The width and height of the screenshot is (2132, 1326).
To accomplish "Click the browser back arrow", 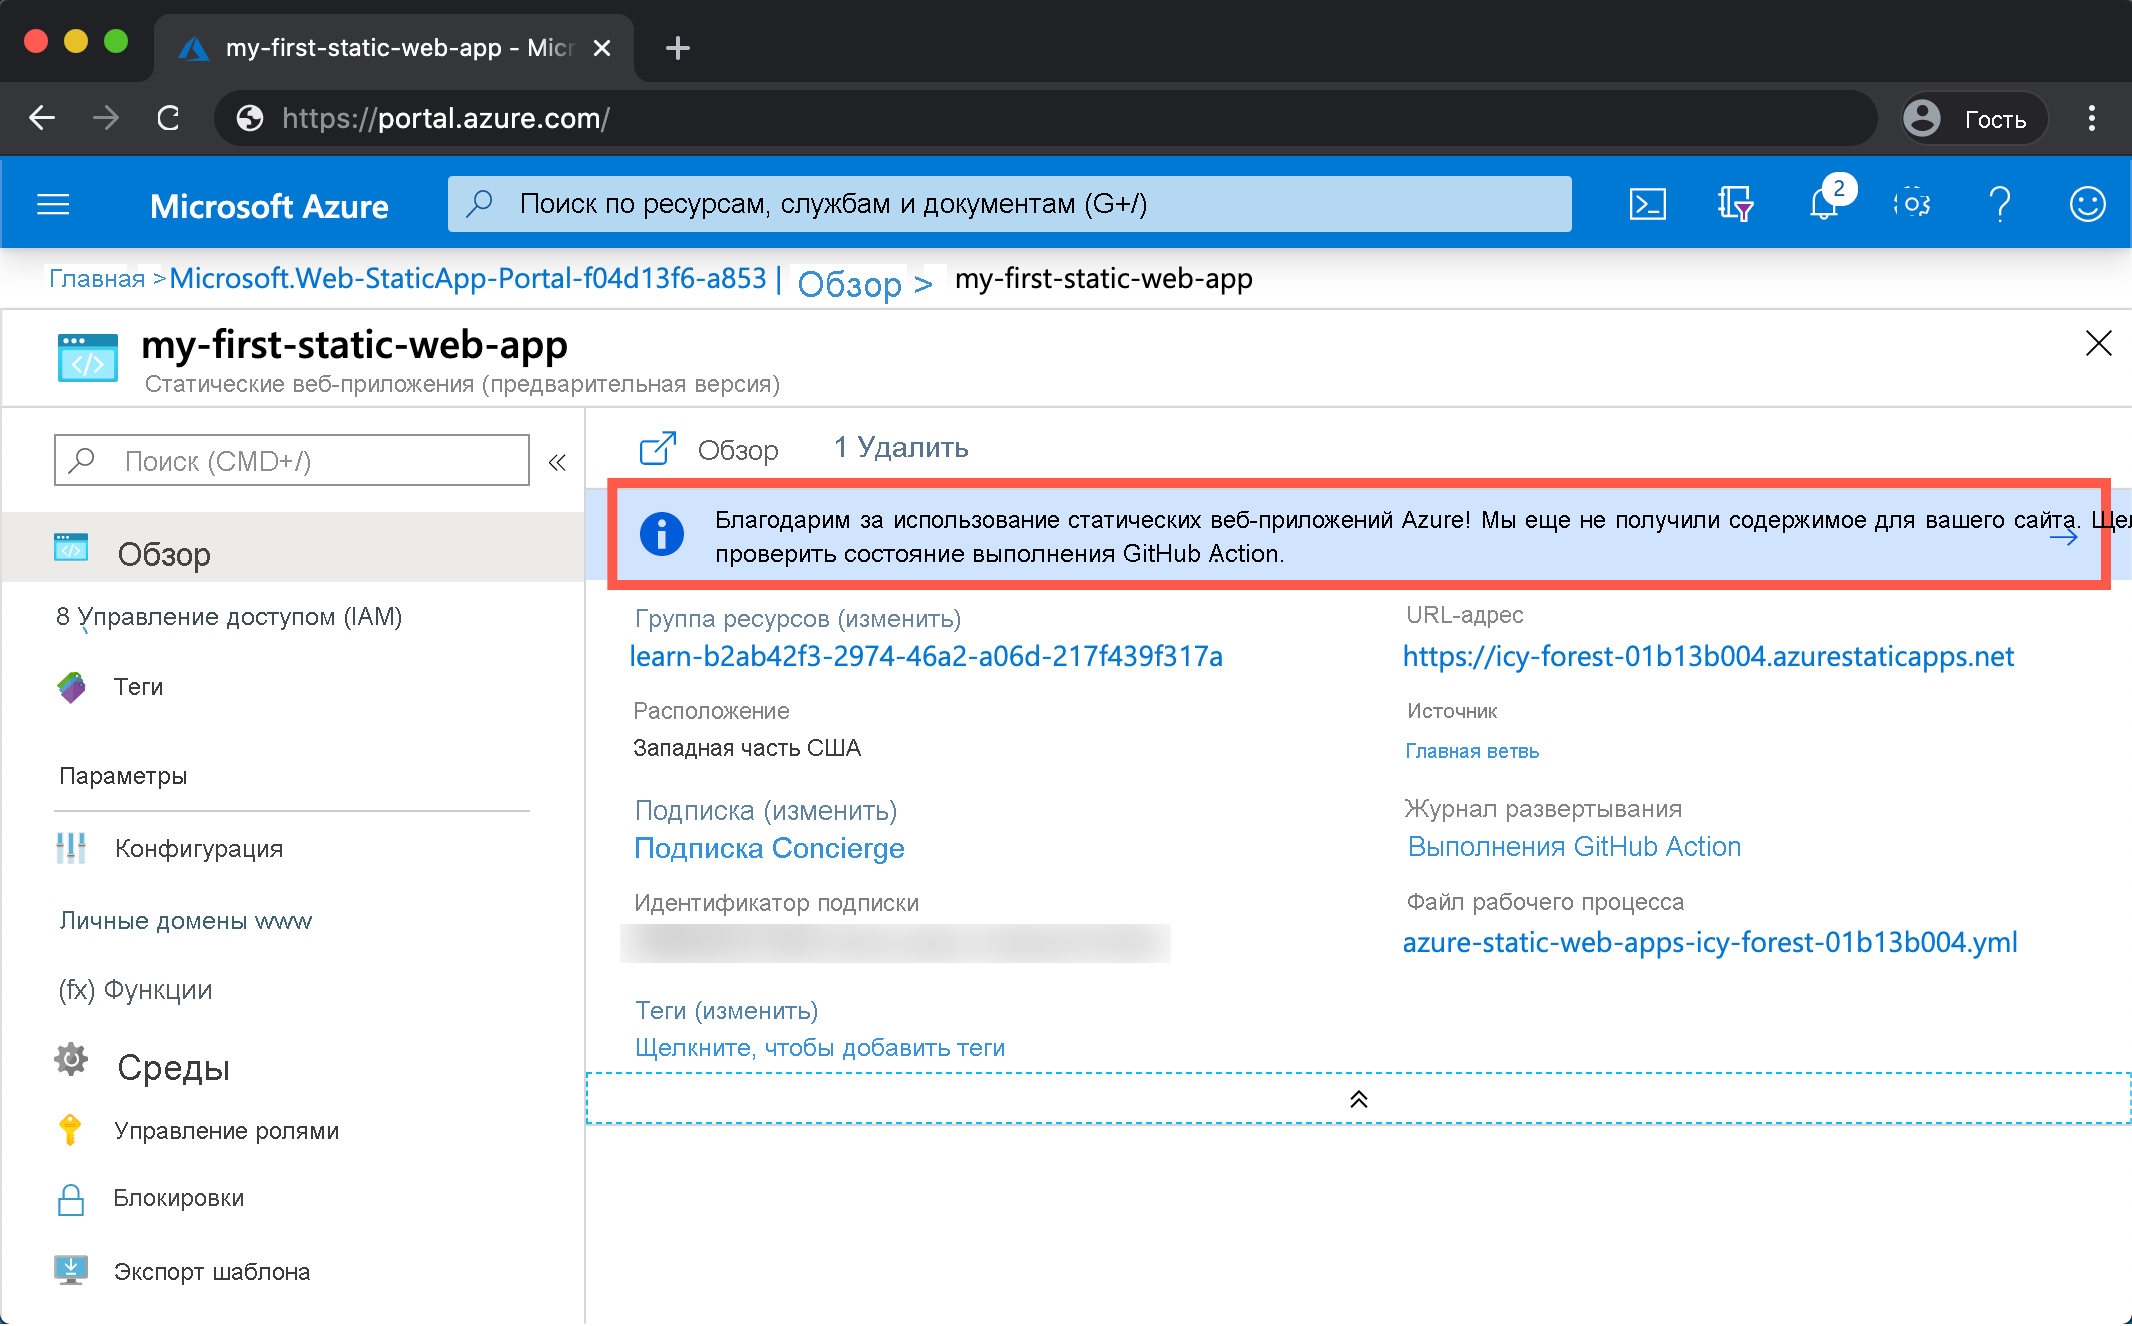I will click(x=42, y=118).
